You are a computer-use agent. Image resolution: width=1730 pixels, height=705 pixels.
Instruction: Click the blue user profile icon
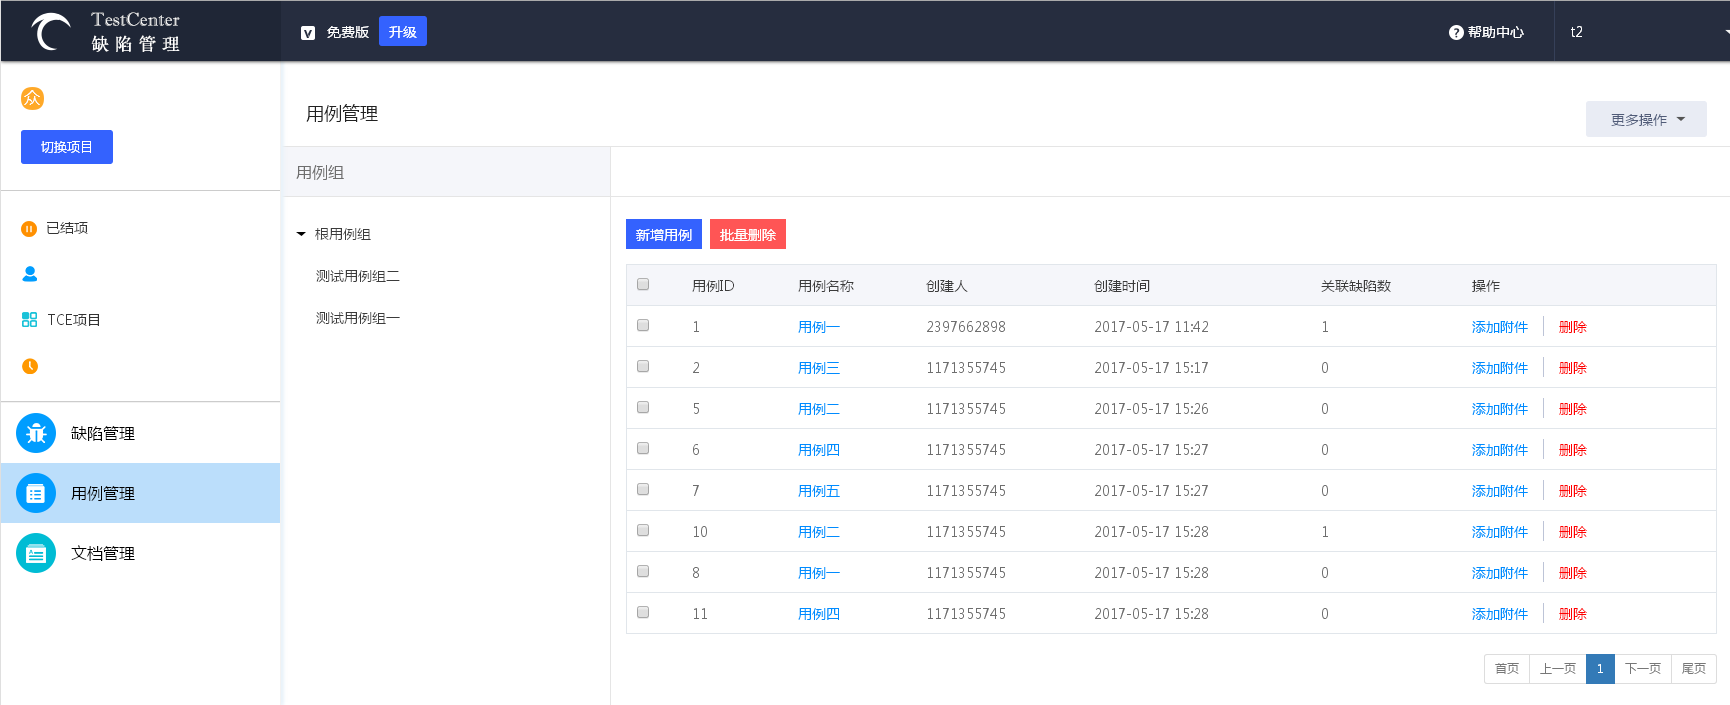point(30,274)
